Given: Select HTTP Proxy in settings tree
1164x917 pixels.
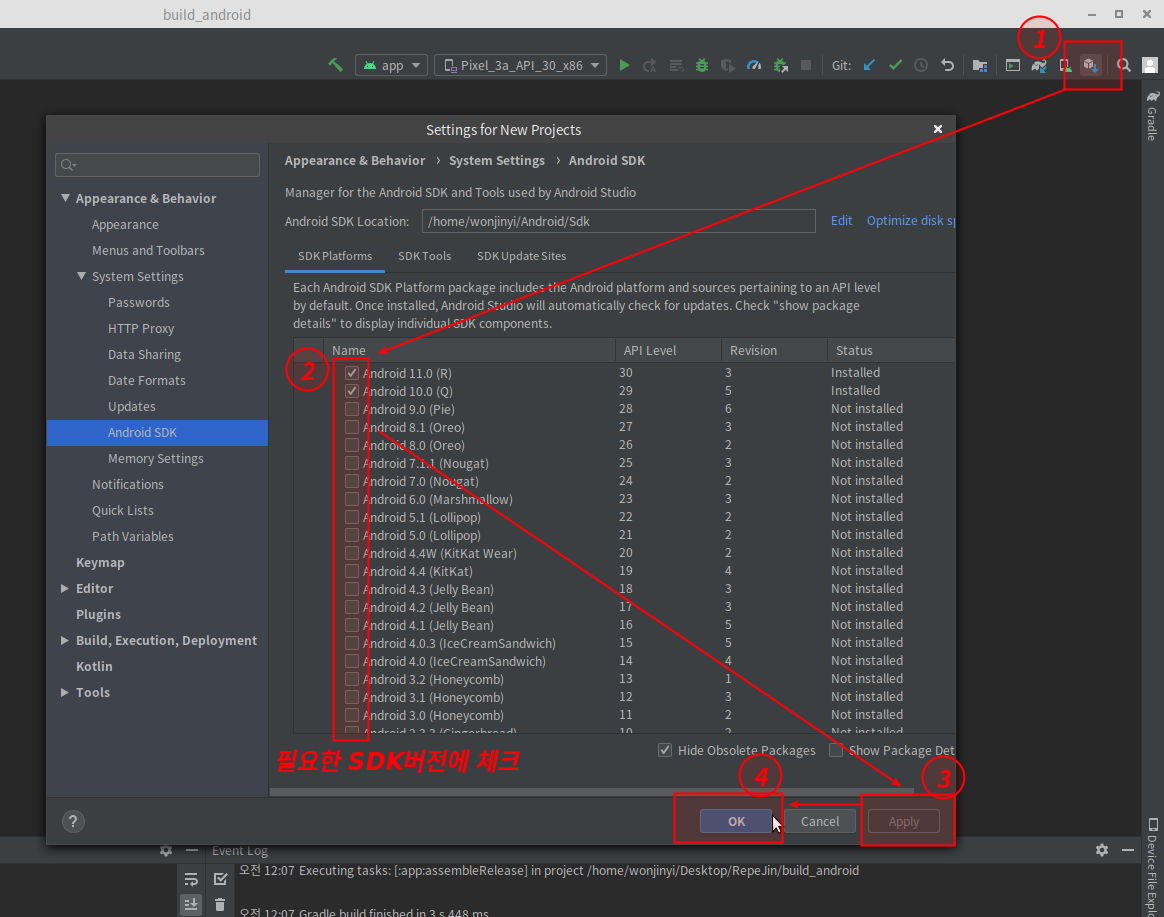Looking at the screenshot, I should 141,328.
